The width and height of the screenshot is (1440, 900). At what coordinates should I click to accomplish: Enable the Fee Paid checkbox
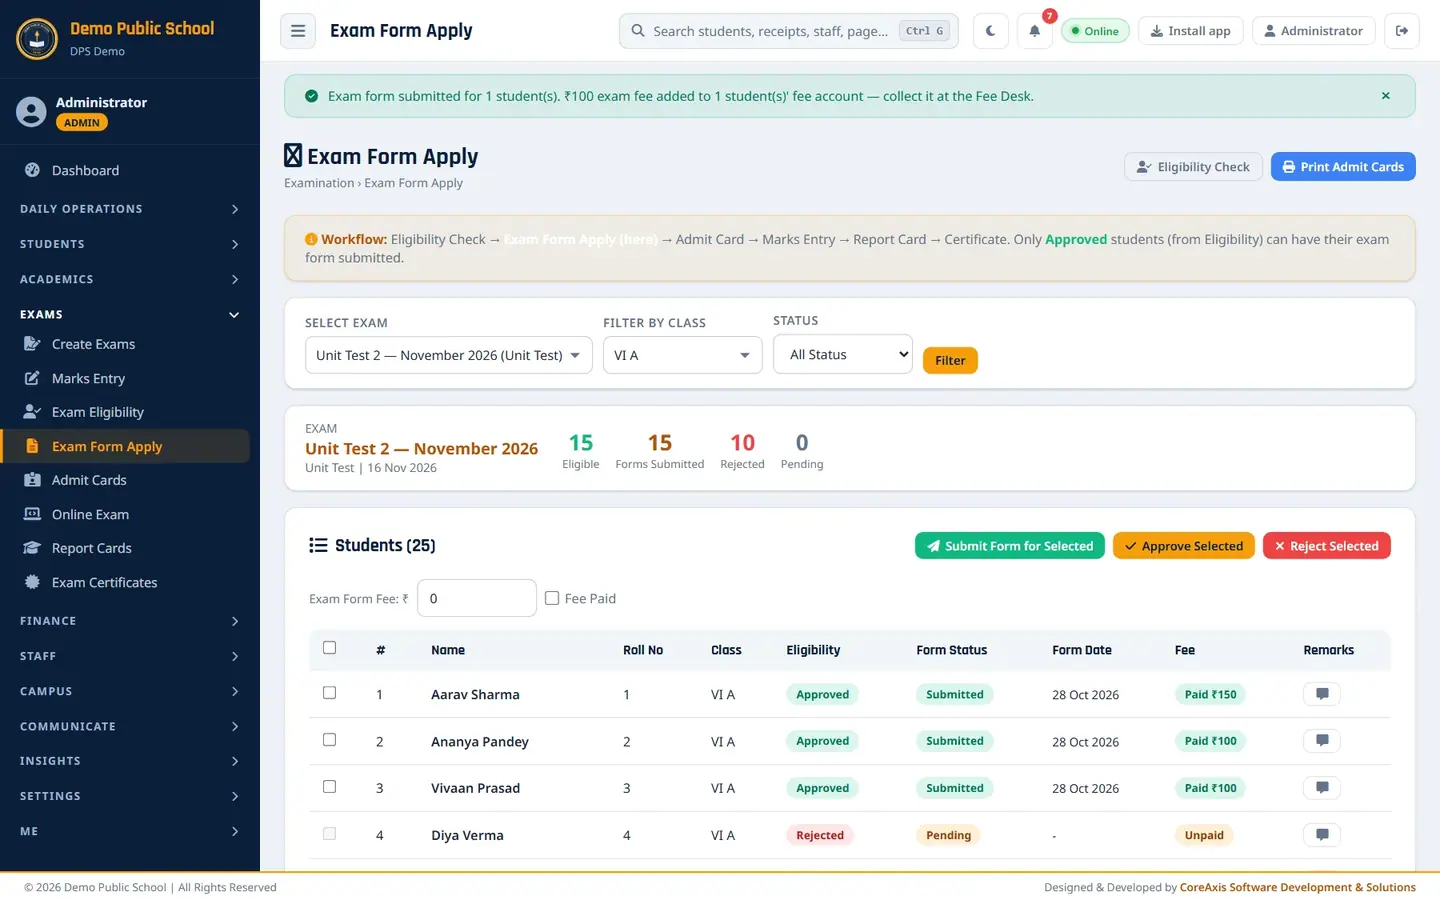point(552,598)
